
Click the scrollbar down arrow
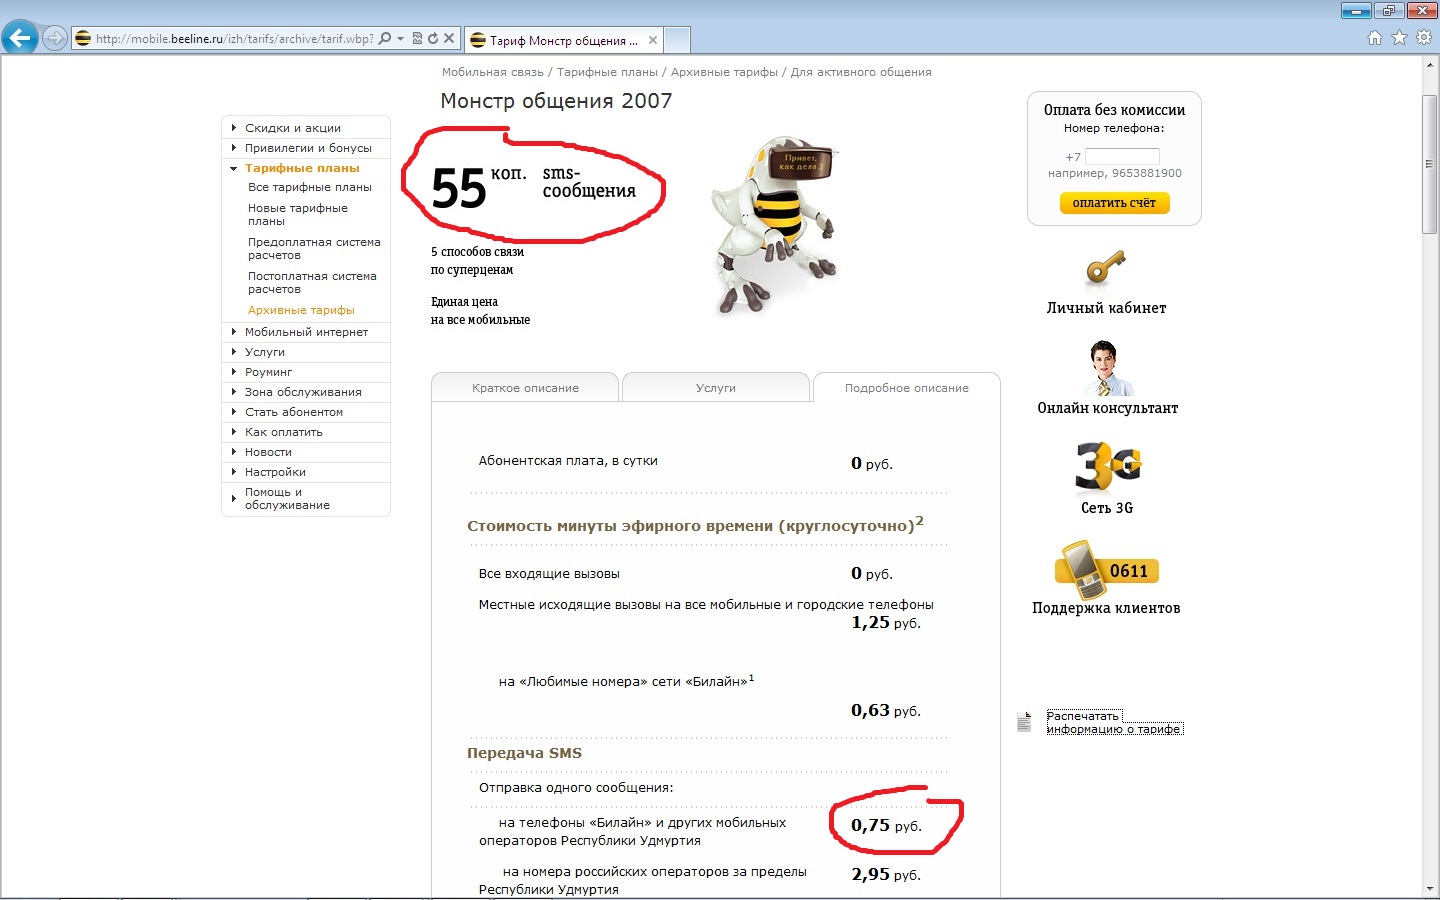coord(1430,889)
